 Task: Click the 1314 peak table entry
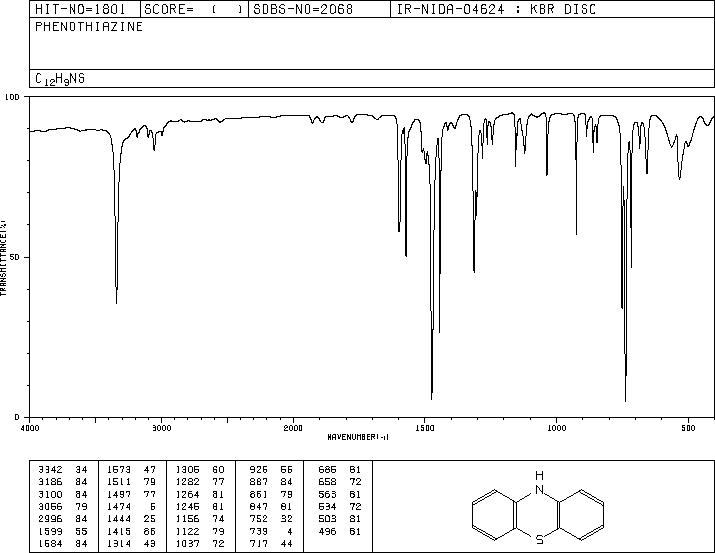pyautogui.click(x=131, y=543)
